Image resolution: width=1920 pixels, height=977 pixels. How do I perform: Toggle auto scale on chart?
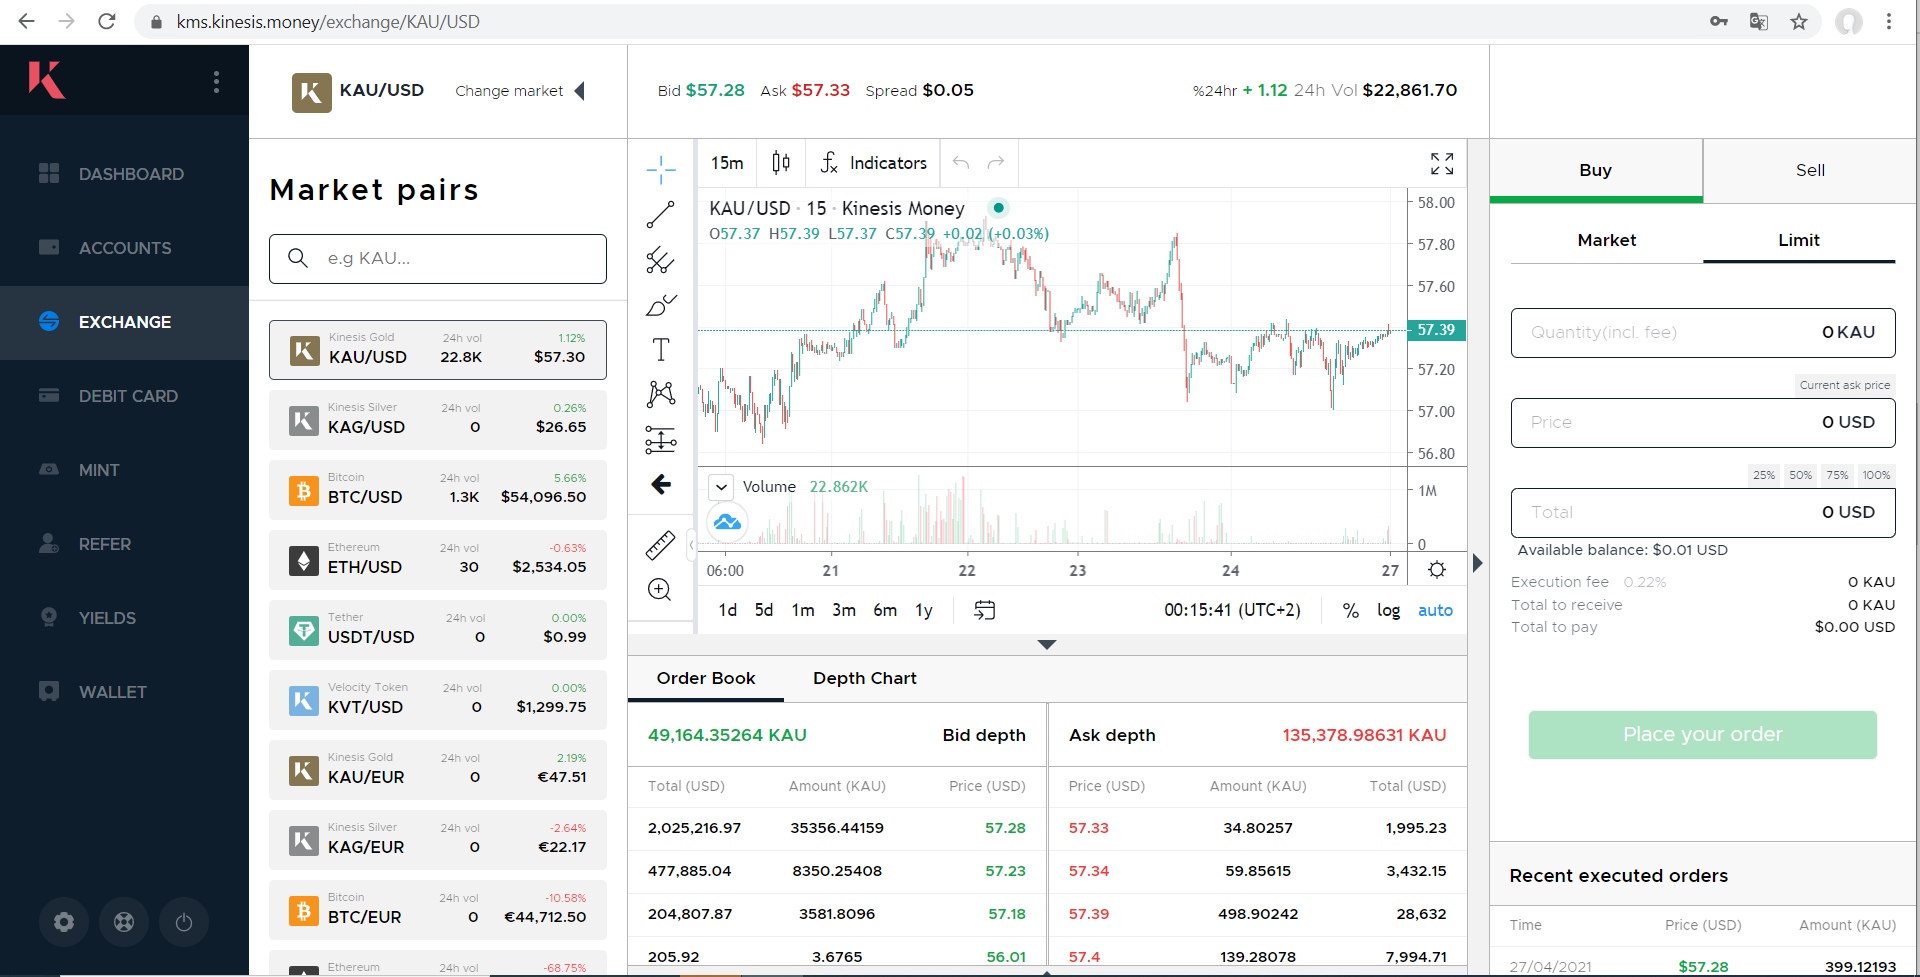click(1435, 610)
